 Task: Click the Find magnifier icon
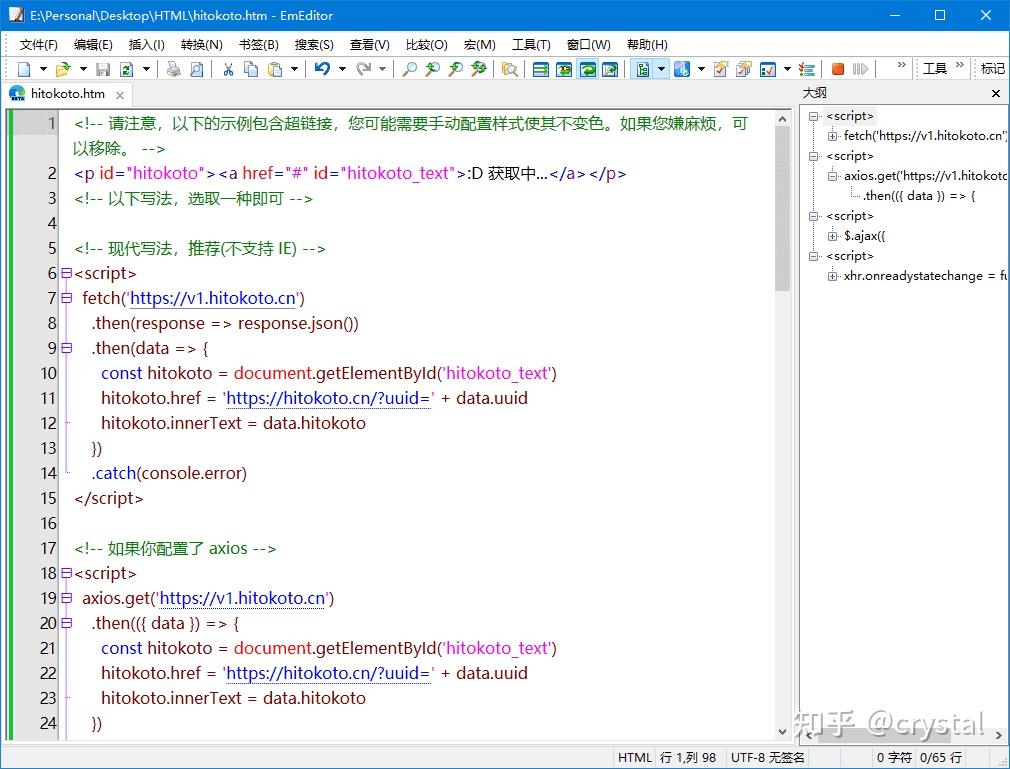point(409,69)
